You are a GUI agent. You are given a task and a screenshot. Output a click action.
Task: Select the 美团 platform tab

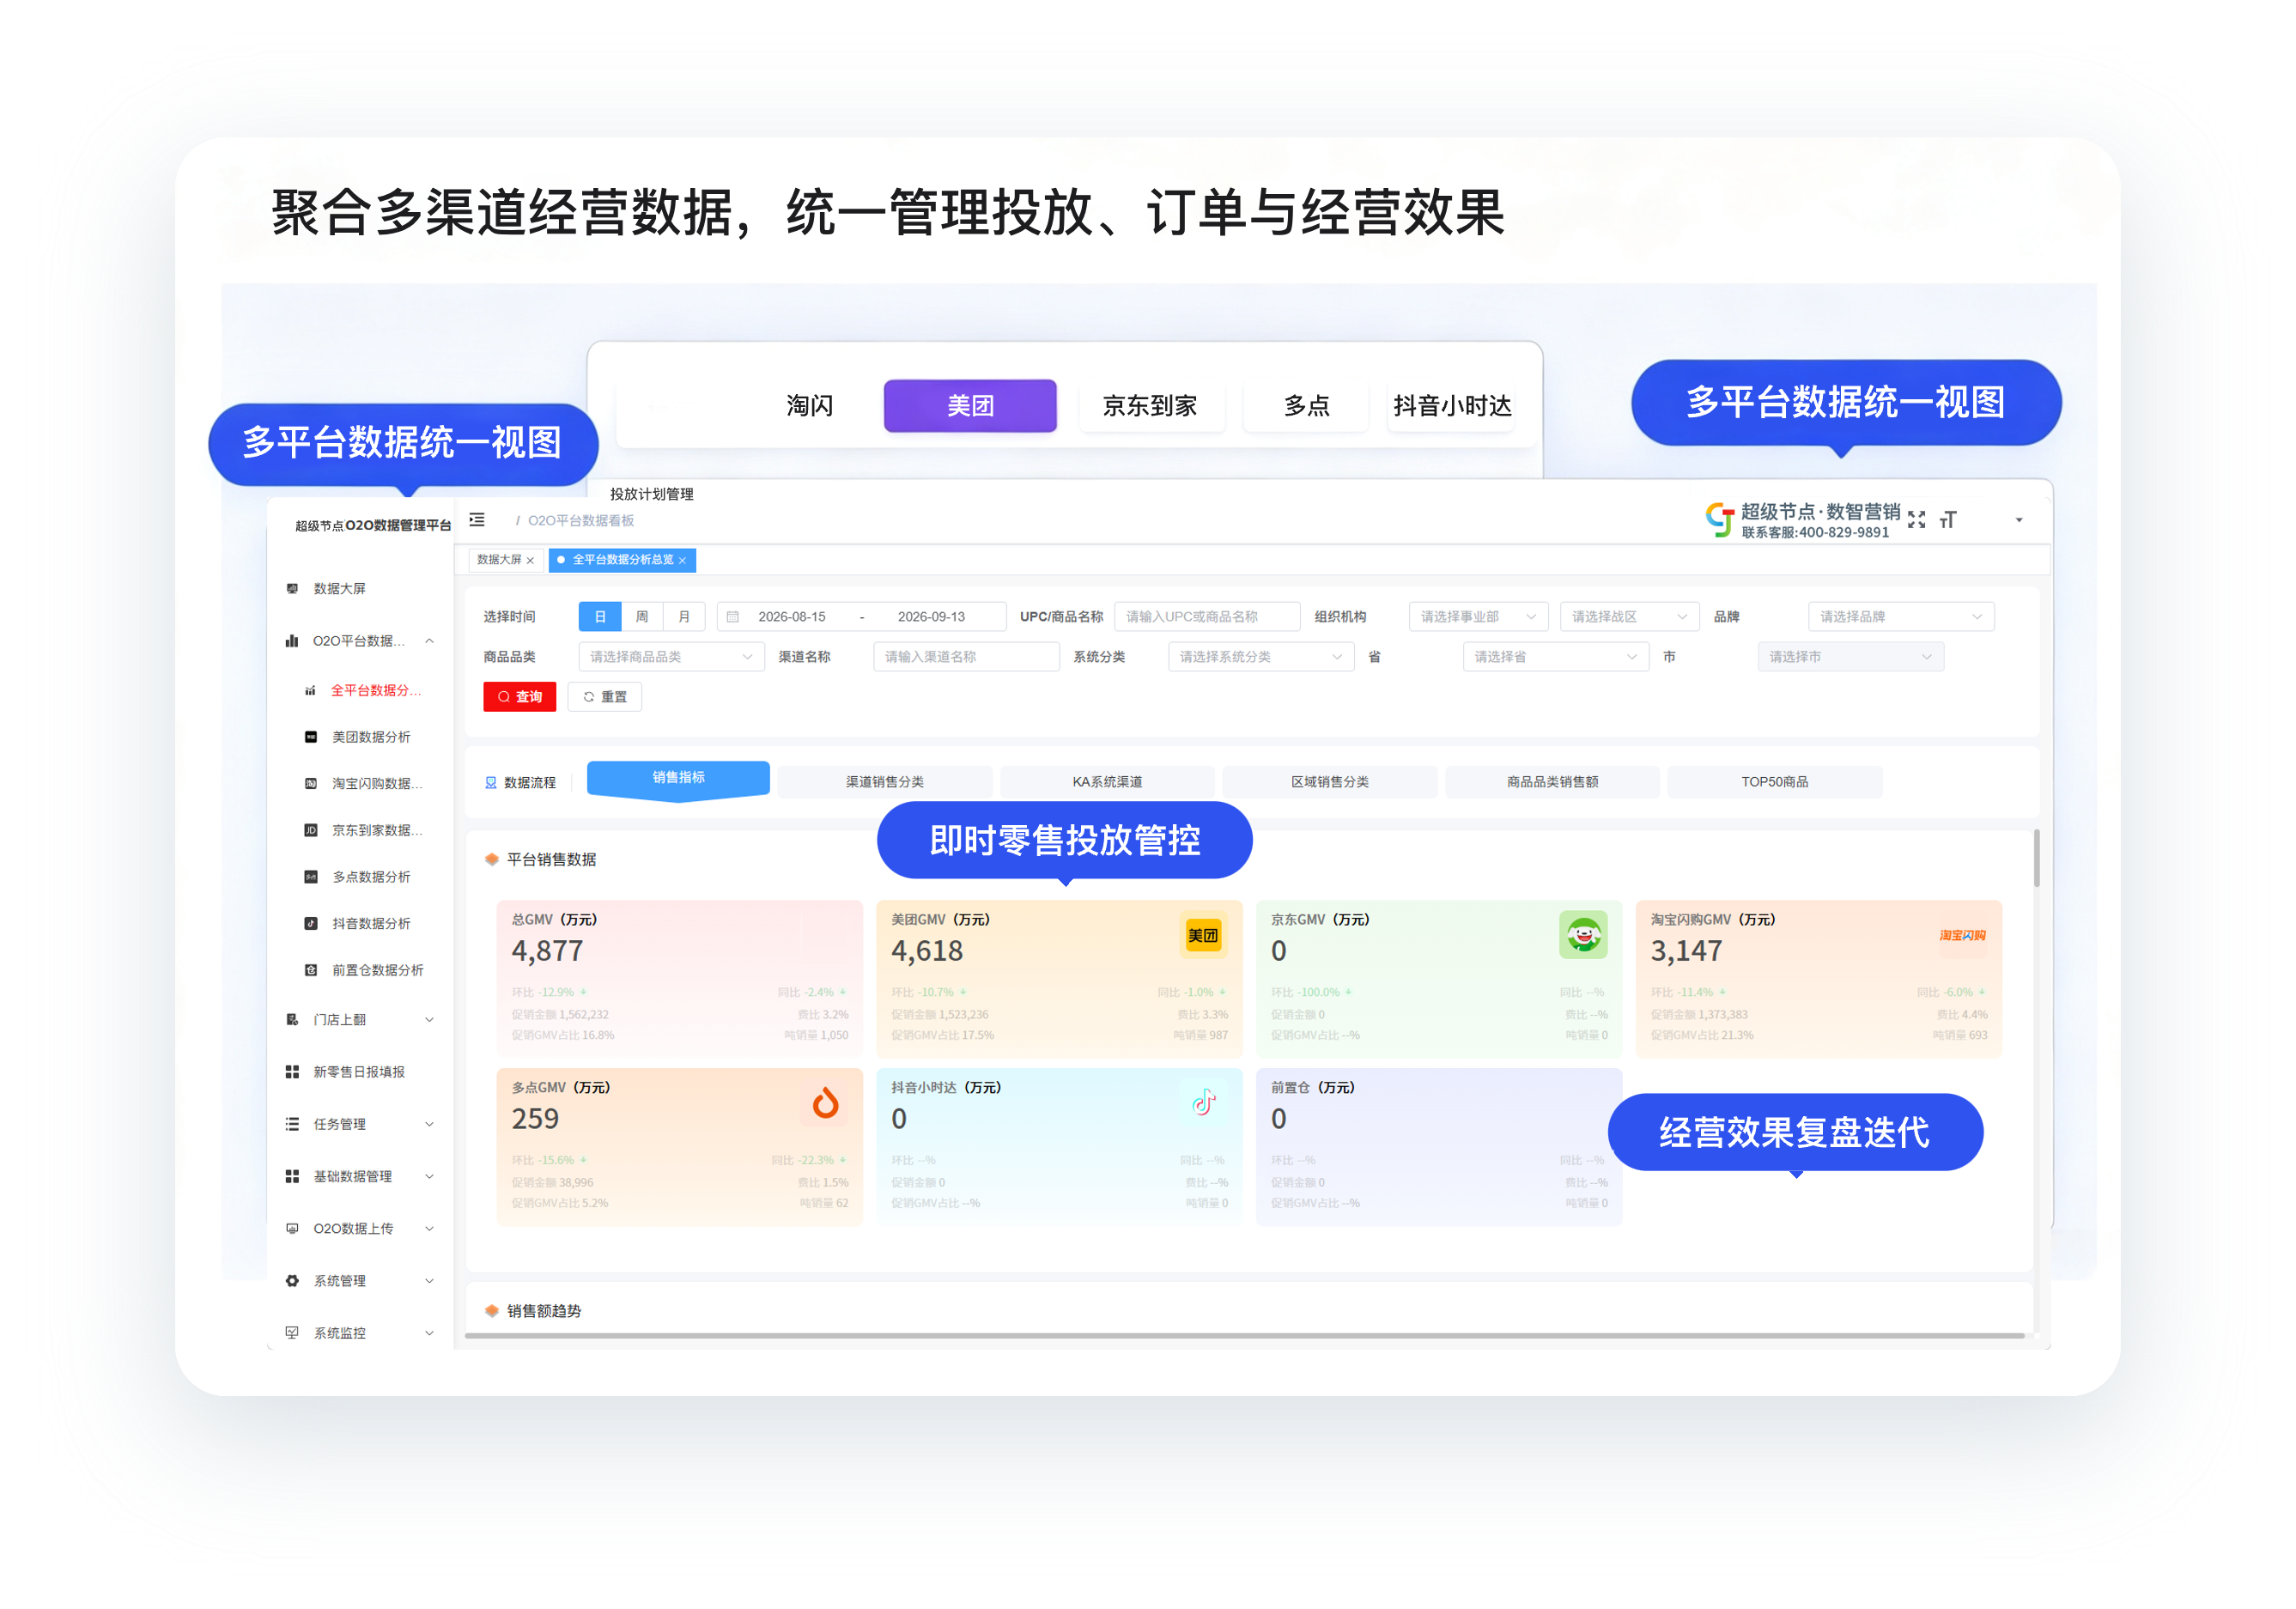(970, 406)
